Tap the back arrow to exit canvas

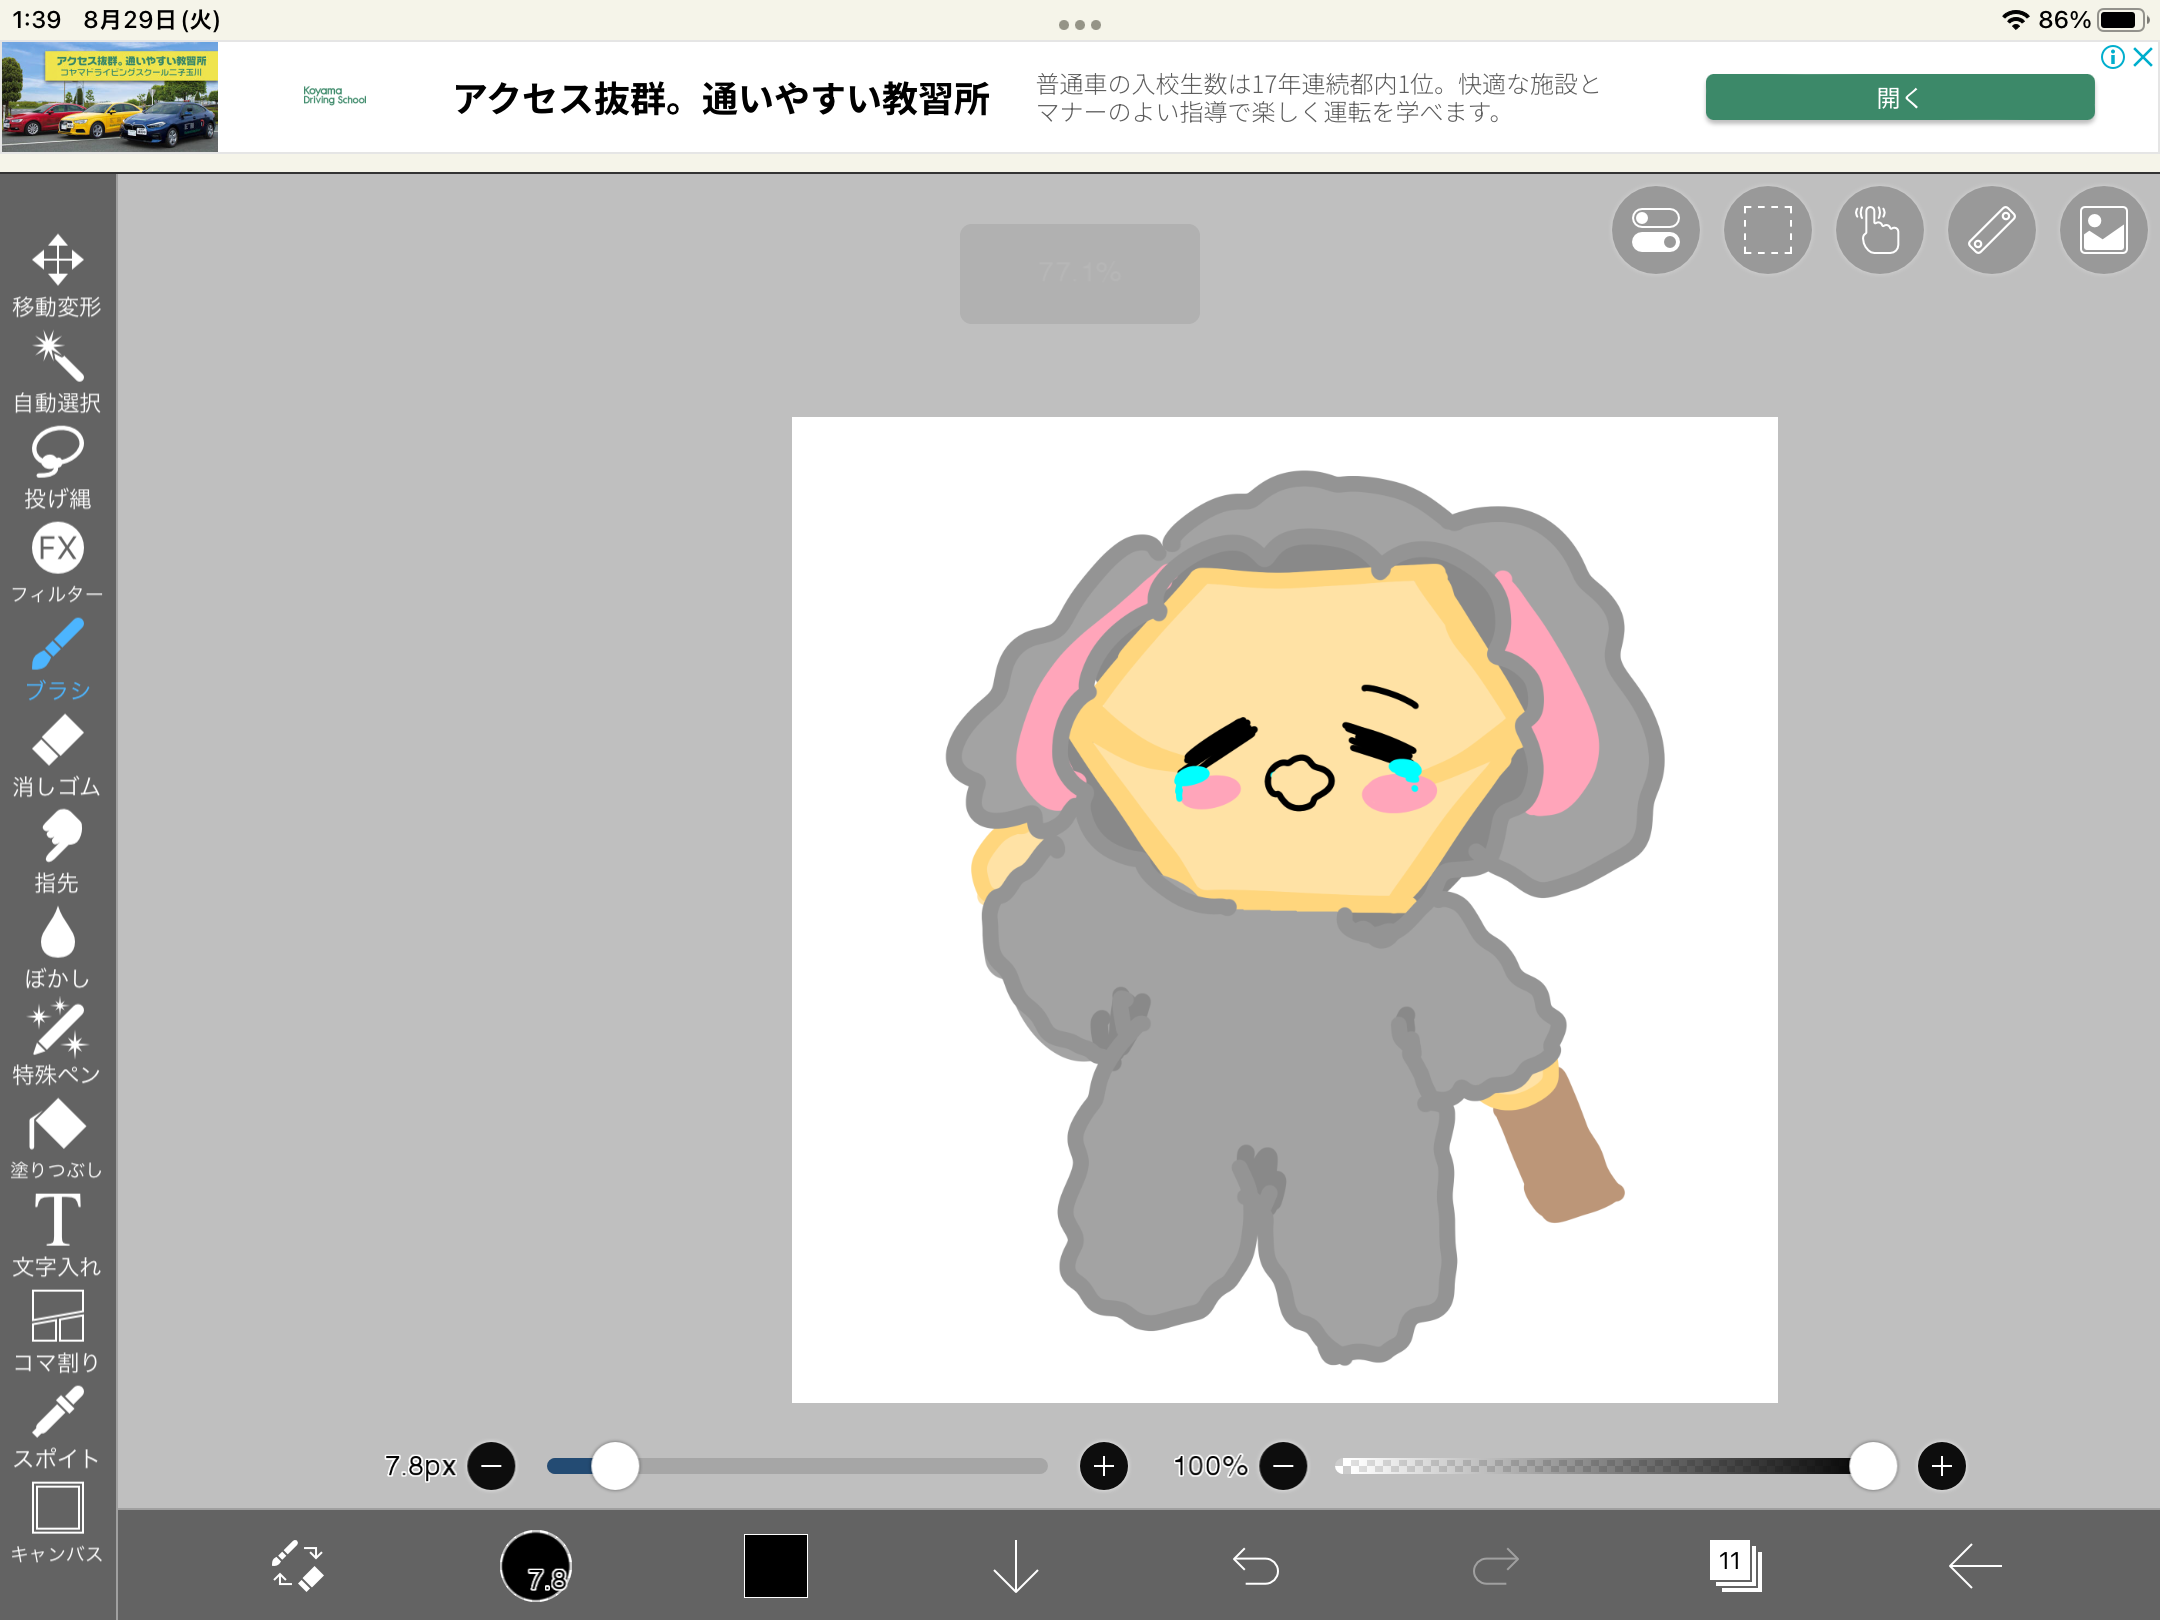tap(1975, 1565)
